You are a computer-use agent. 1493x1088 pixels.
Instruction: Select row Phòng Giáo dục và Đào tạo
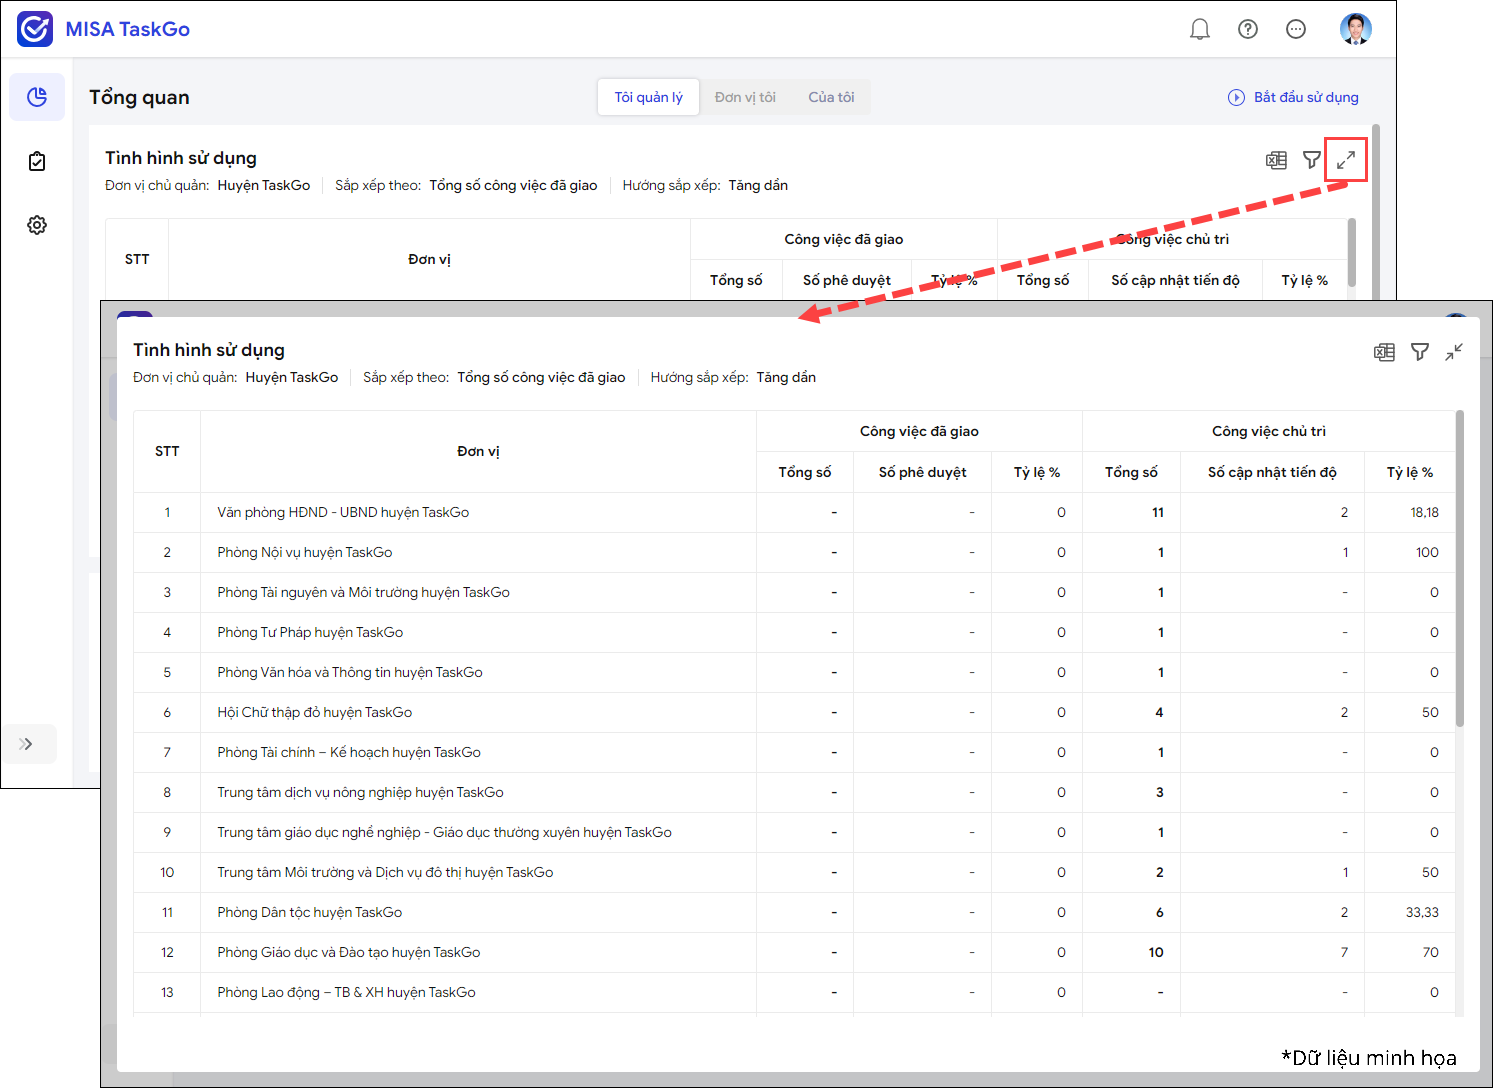(x=794, y=952)
